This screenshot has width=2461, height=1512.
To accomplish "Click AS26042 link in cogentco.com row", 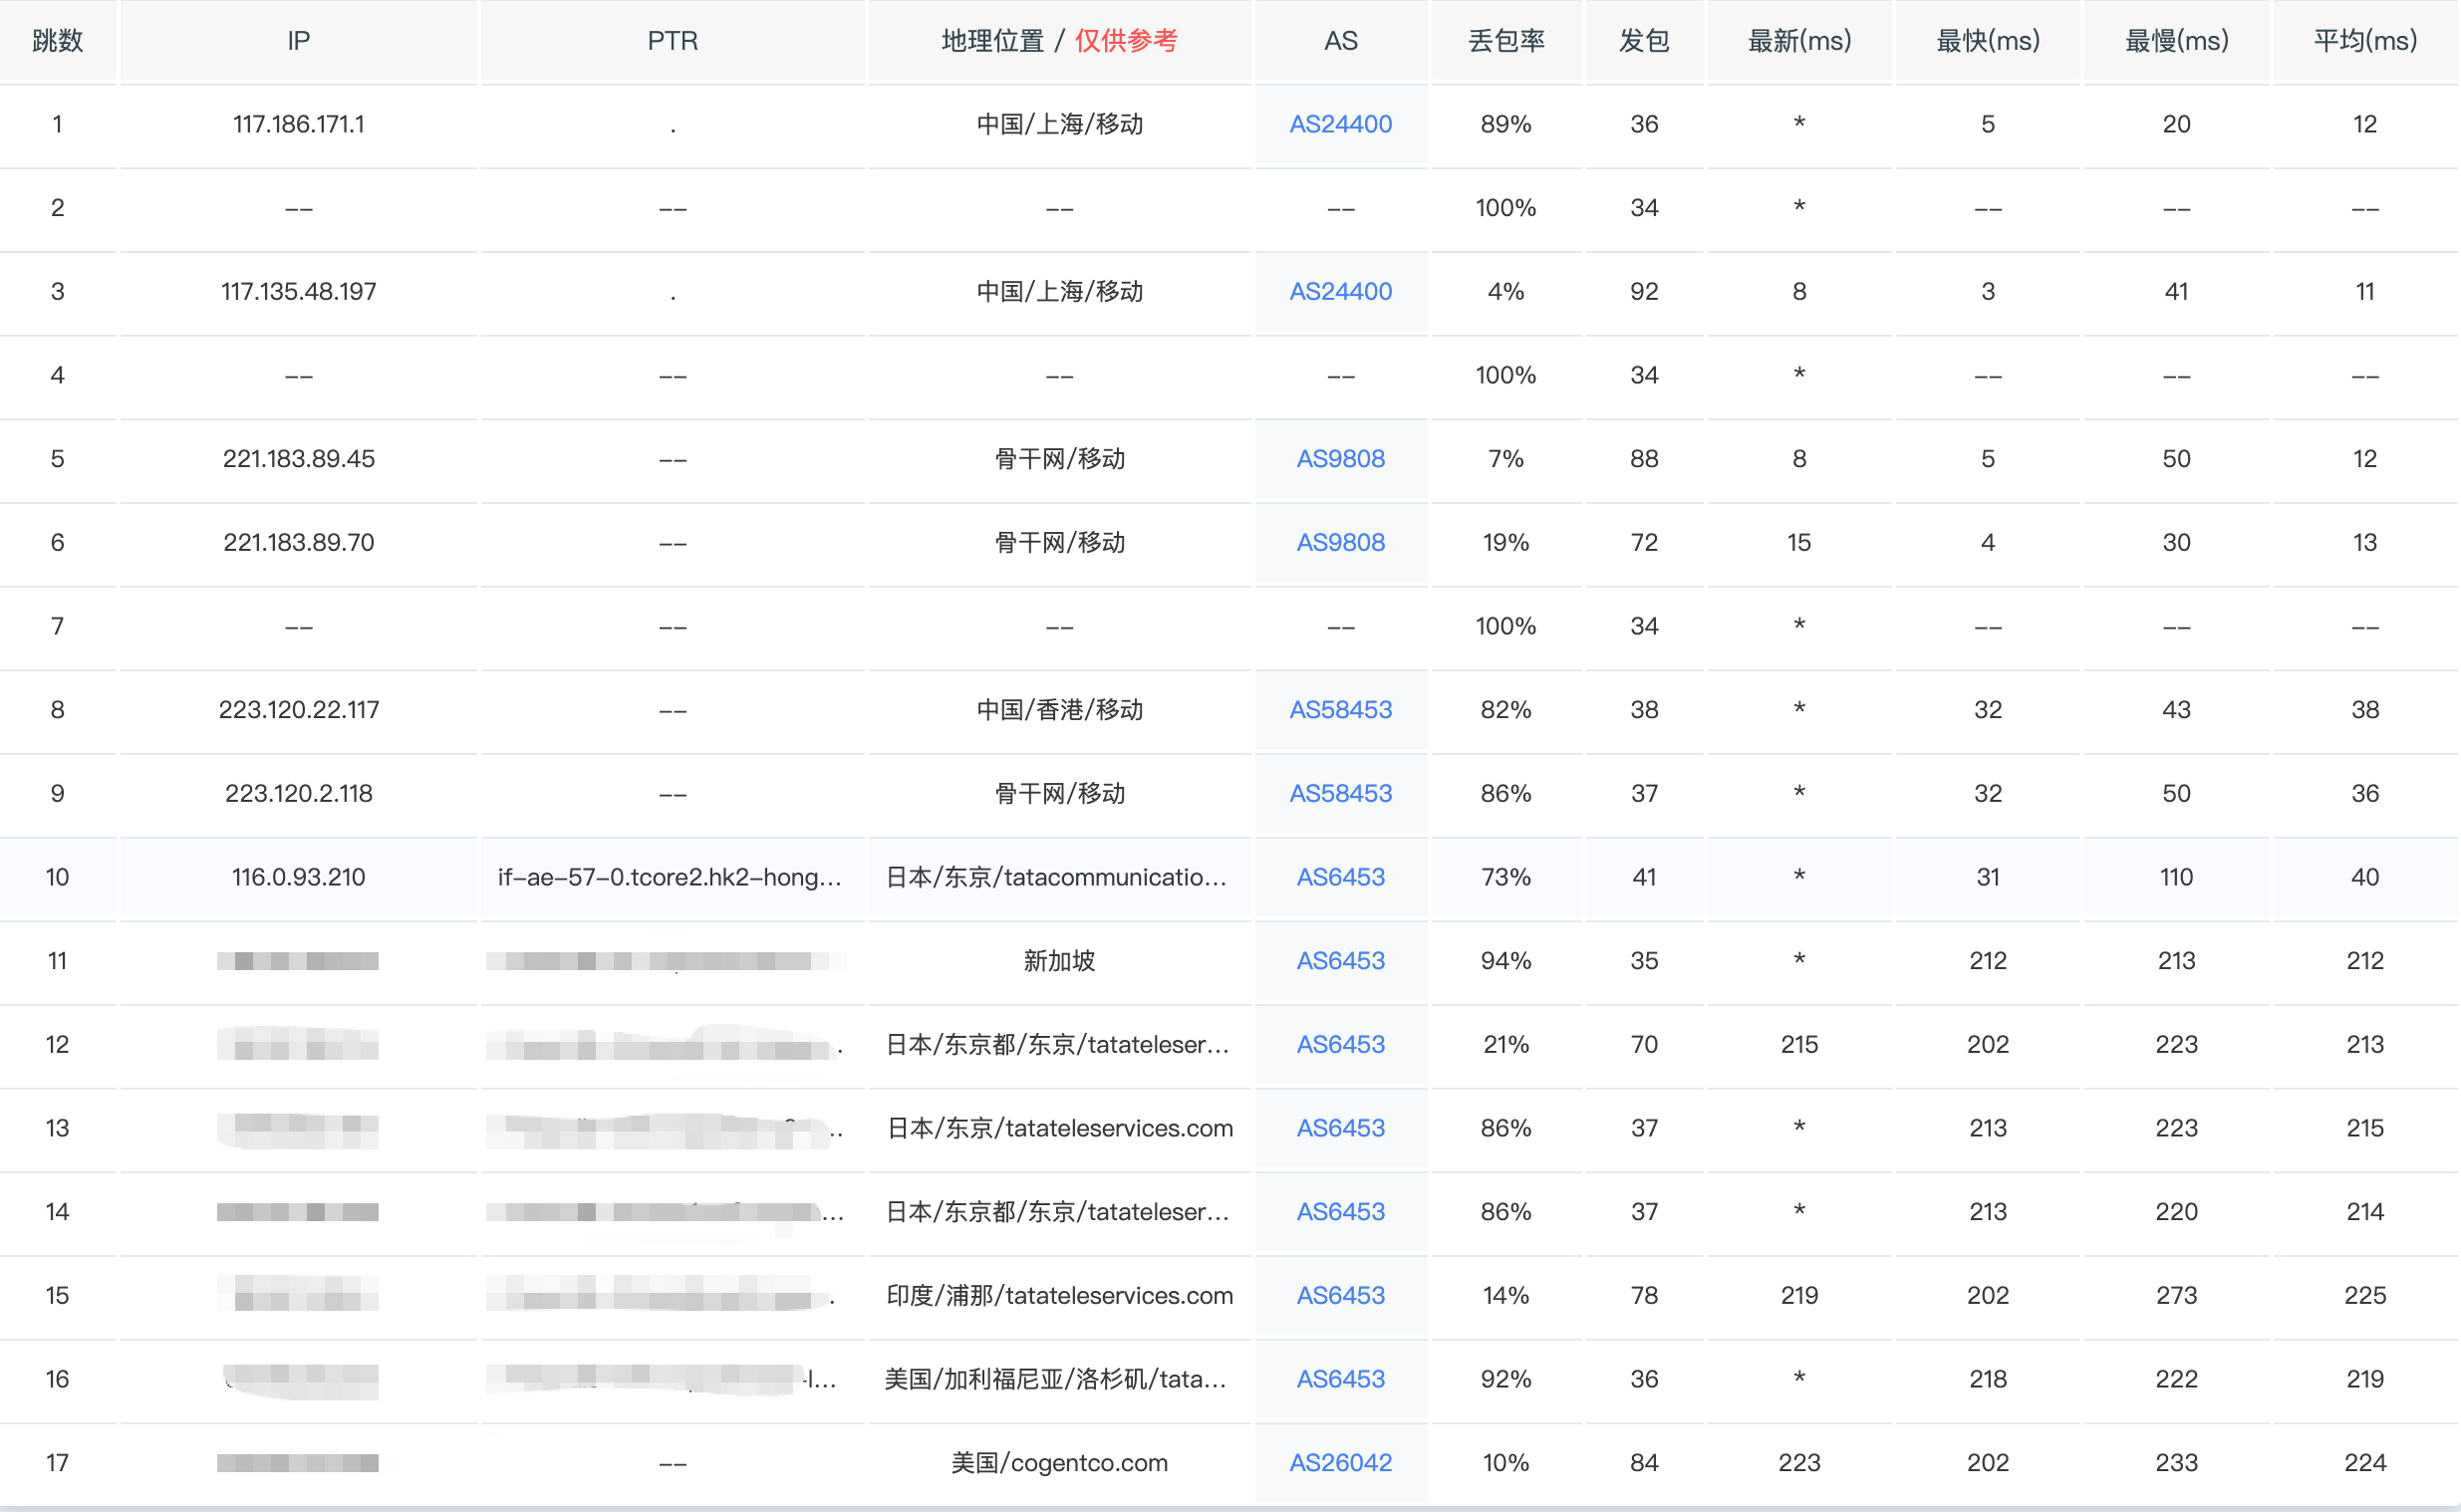I will click(1340, 1462).
